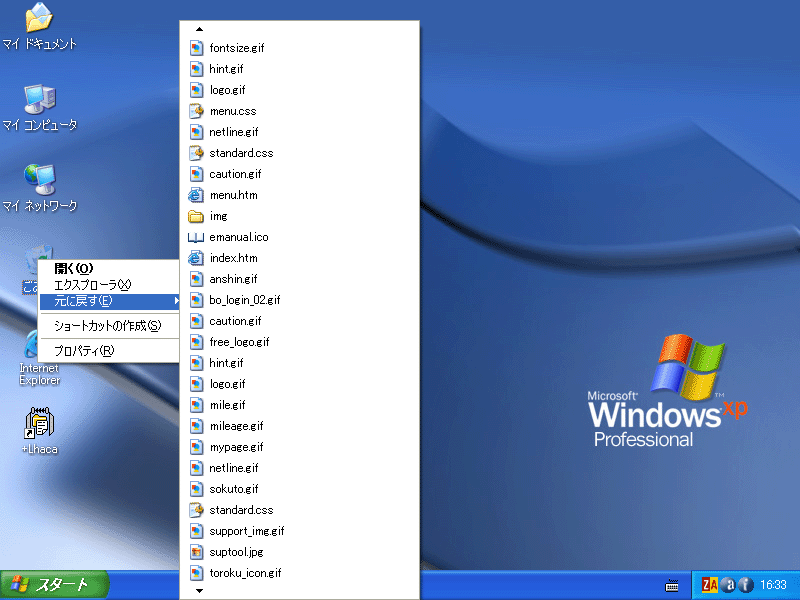This screenshot has height=600, width=800.
Task: Click the image icon beside toroku_icon.gif
Action: tap(196, 573)
